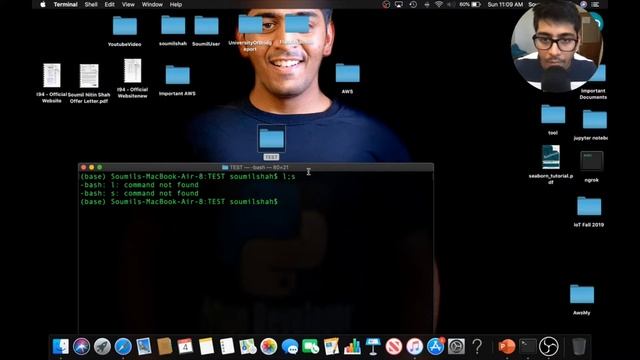Open Messages speech bubble in dock
Screen dimensions: 640x360
[x=290, y=347]
